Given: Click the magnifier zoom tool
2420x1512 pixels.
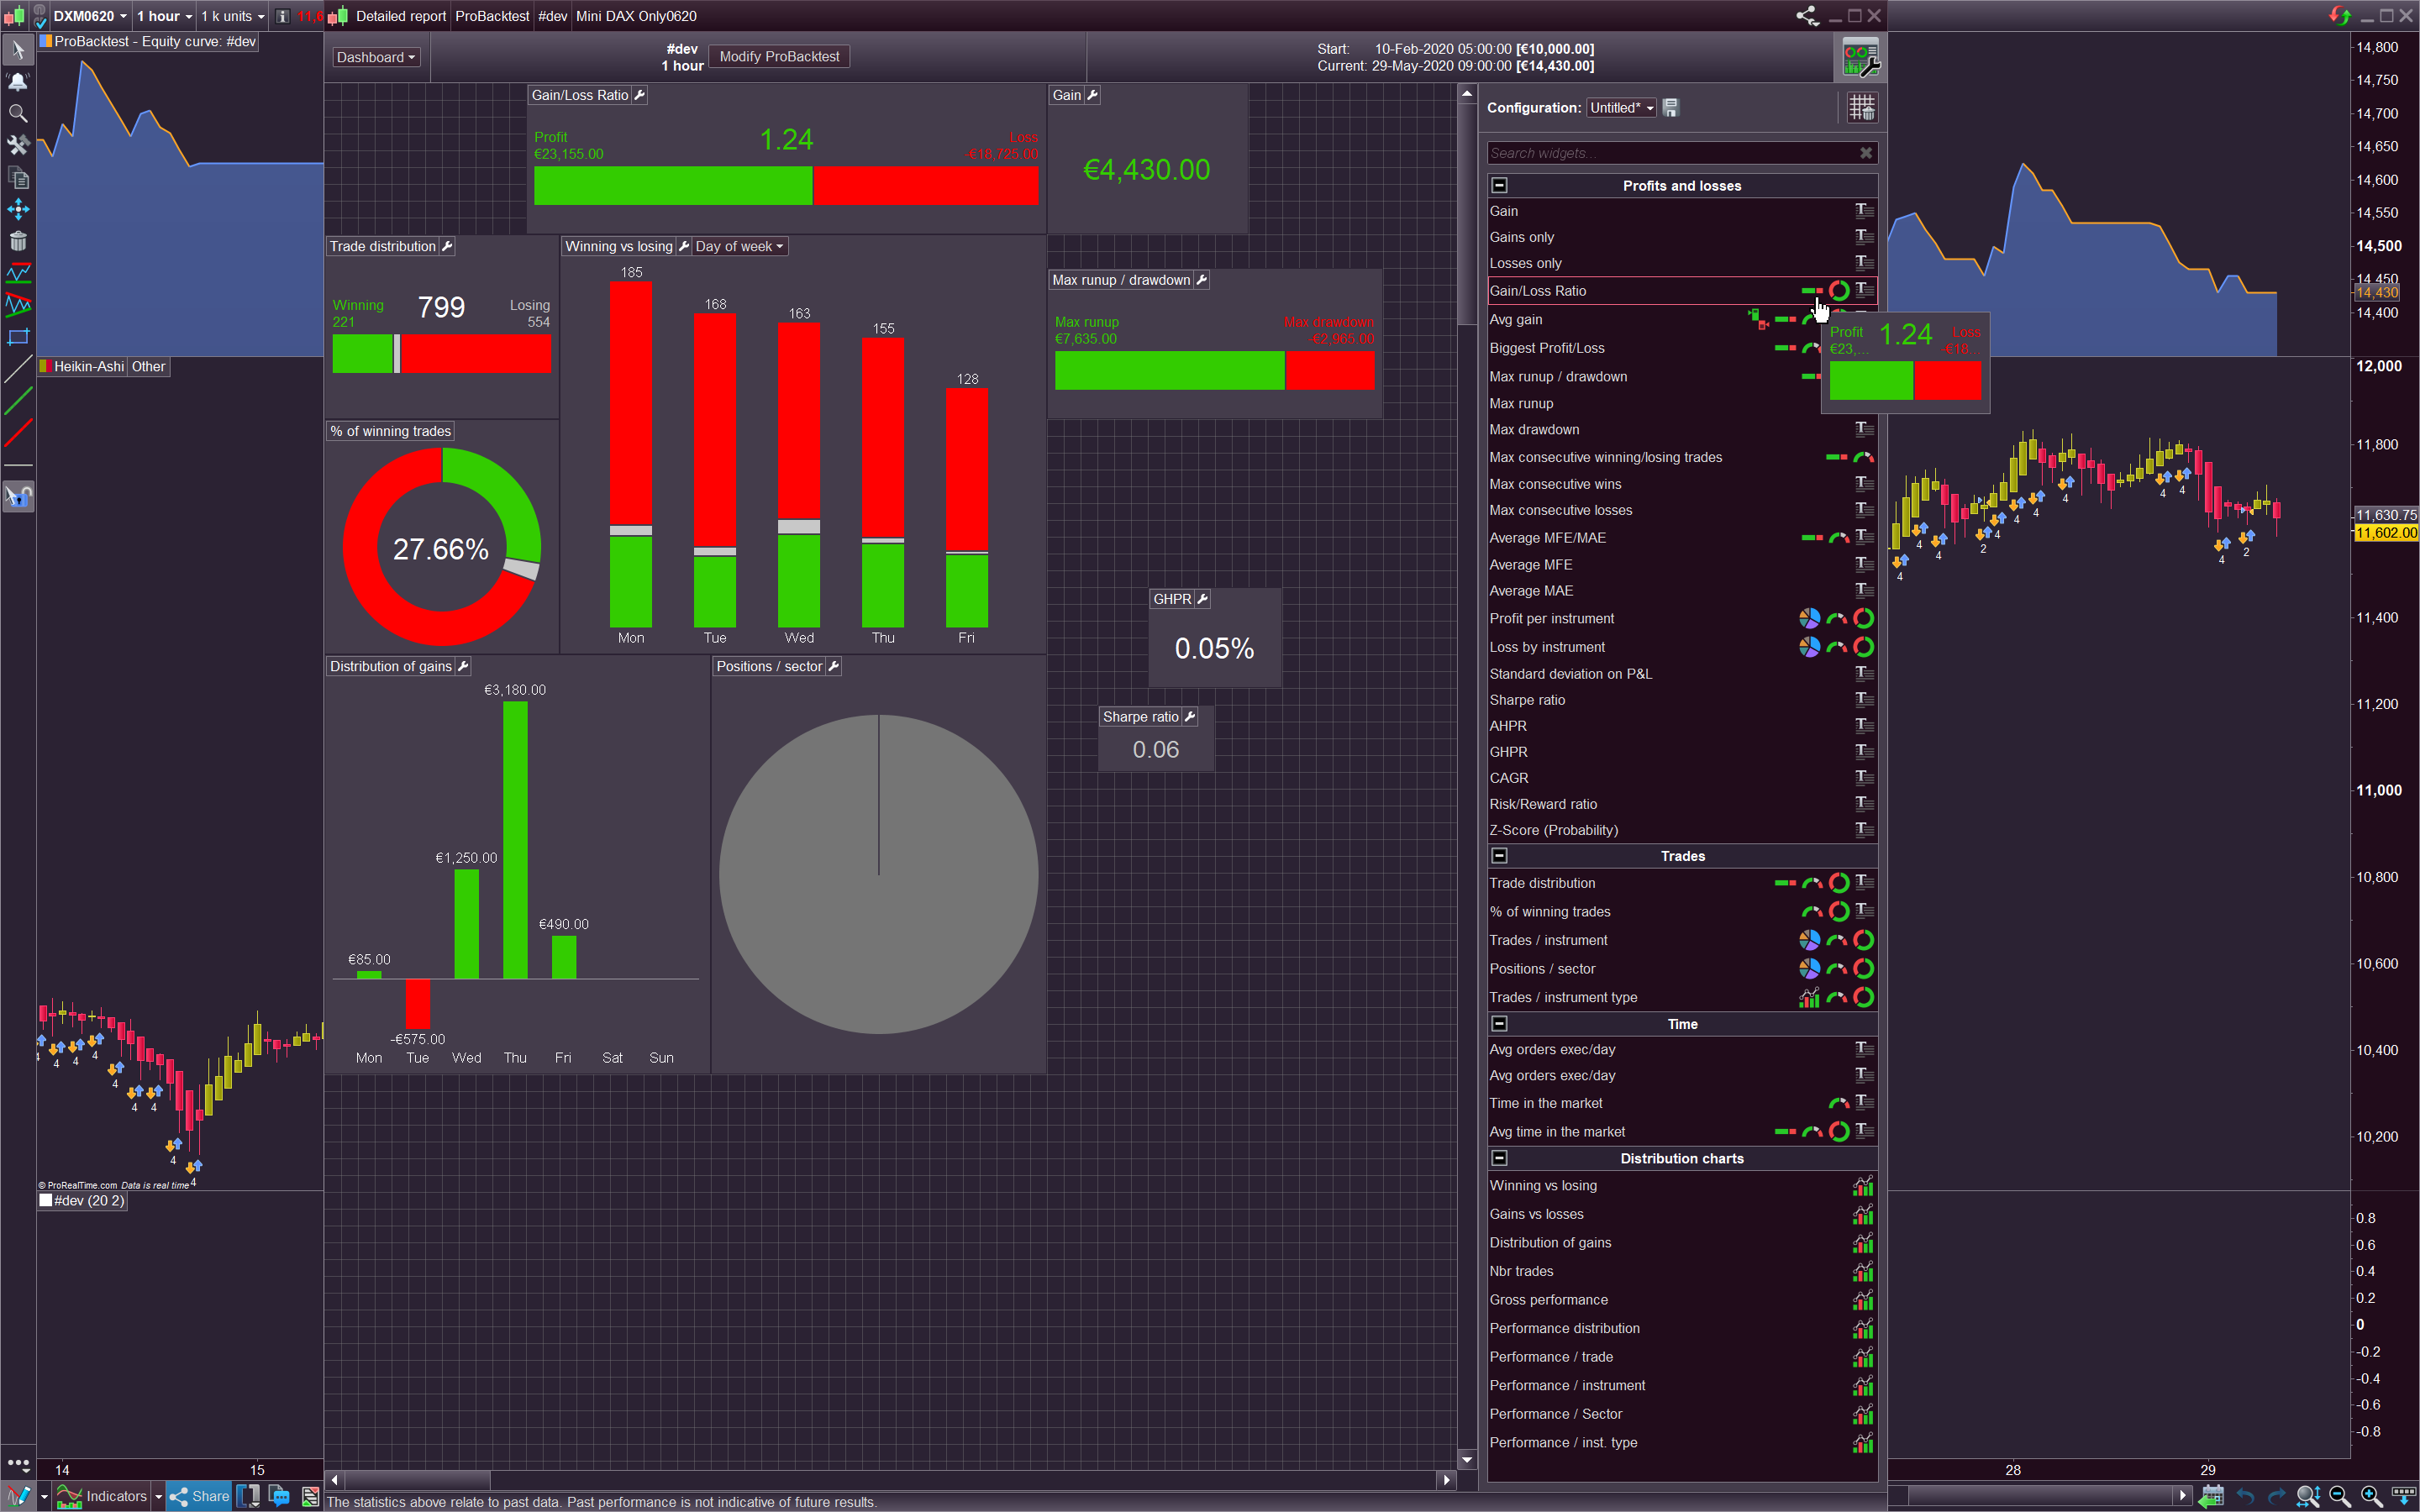Looking at the screenshot, I should click(x=18, y=113).
